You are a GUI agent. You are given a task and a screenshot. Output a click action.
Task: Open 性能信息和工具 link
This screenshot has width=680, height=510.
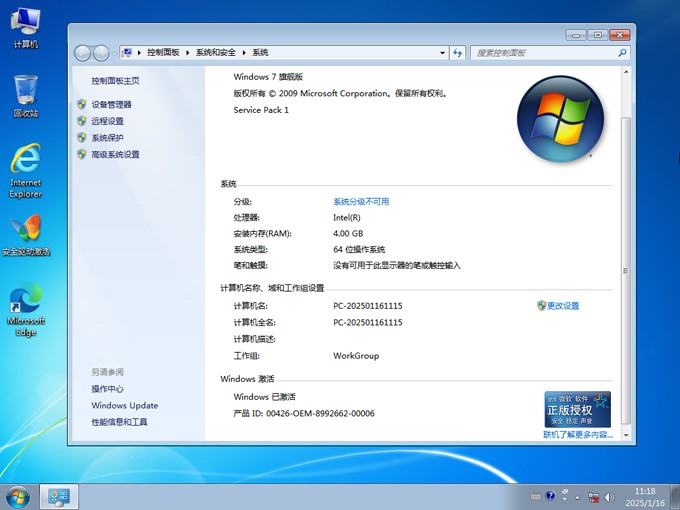(x=119, y=422)
